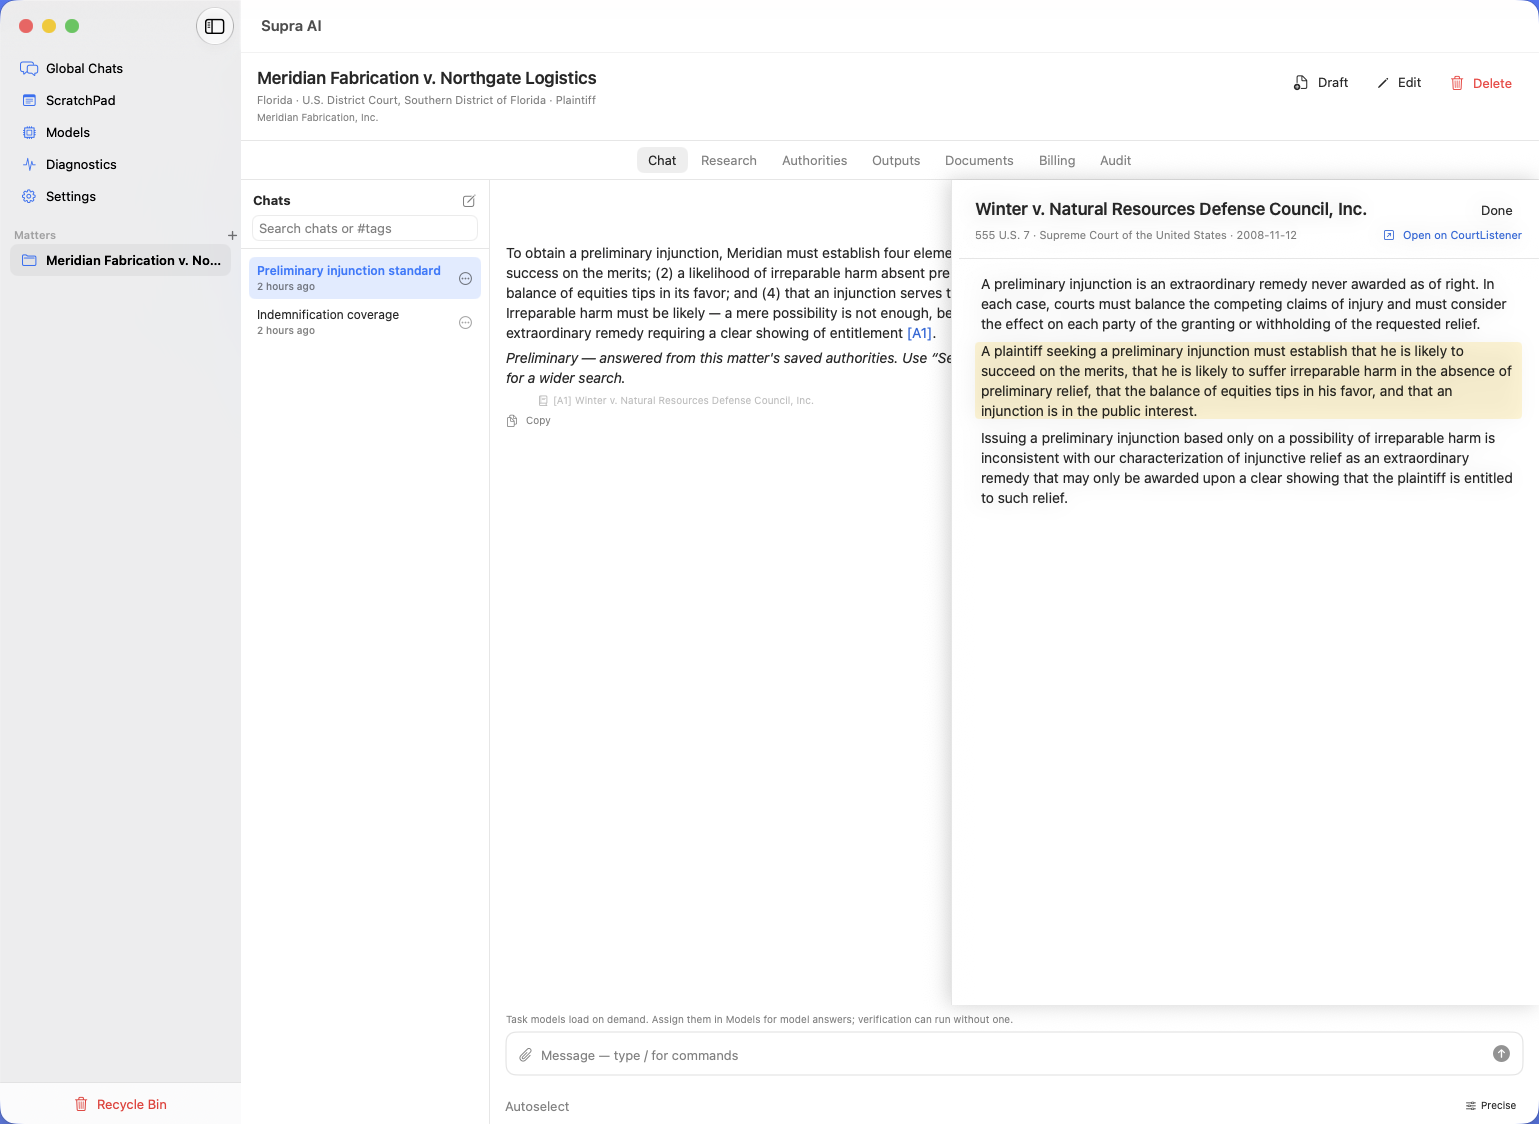Viewport: 1539px width, 1124px height.
Task: Attach a file with paperclip icon
Action: click(525, 1055)
